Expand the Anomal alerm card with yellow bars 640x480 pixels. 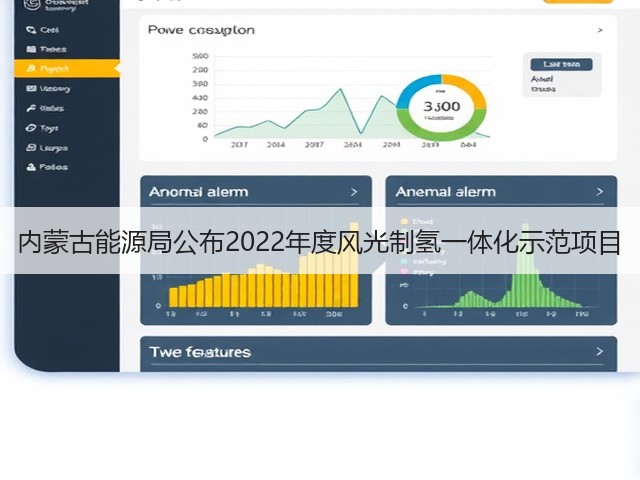tap(354, 192)
